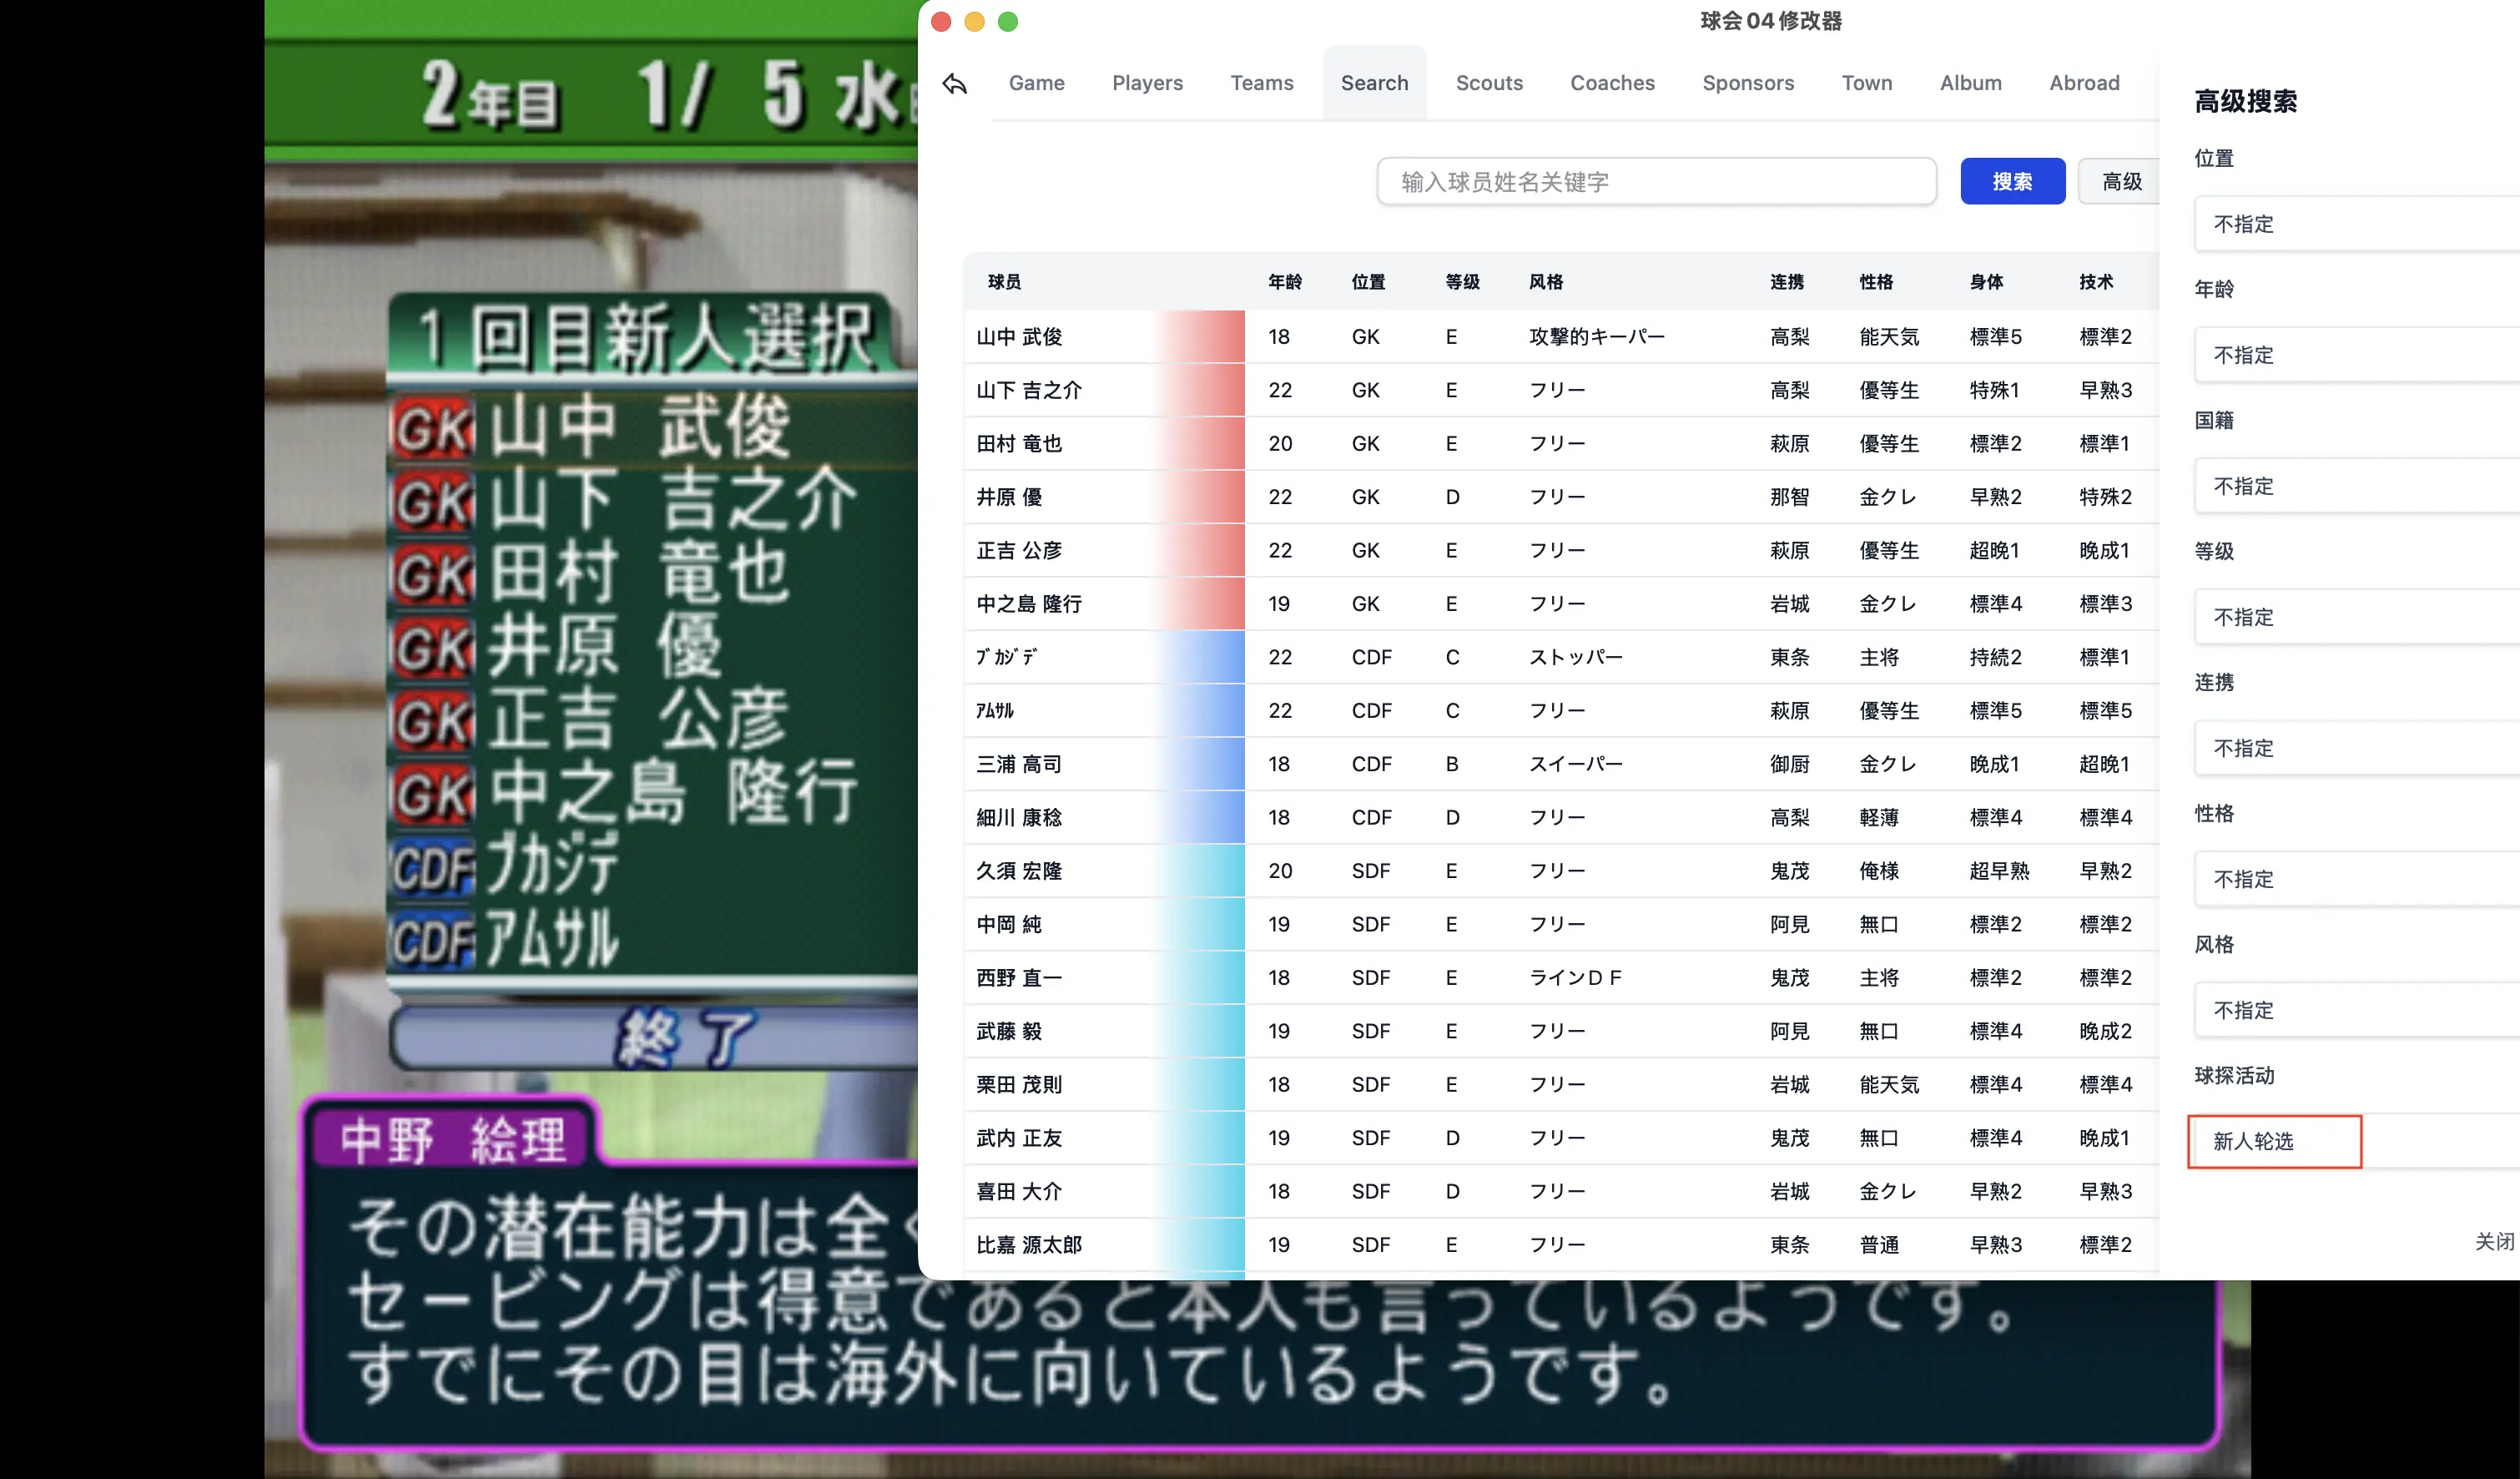Image resolution: width=2520 pixels, height=1479 pixels.
Task: Open the Scouts tab
Action: click(x=1489, y=84)
